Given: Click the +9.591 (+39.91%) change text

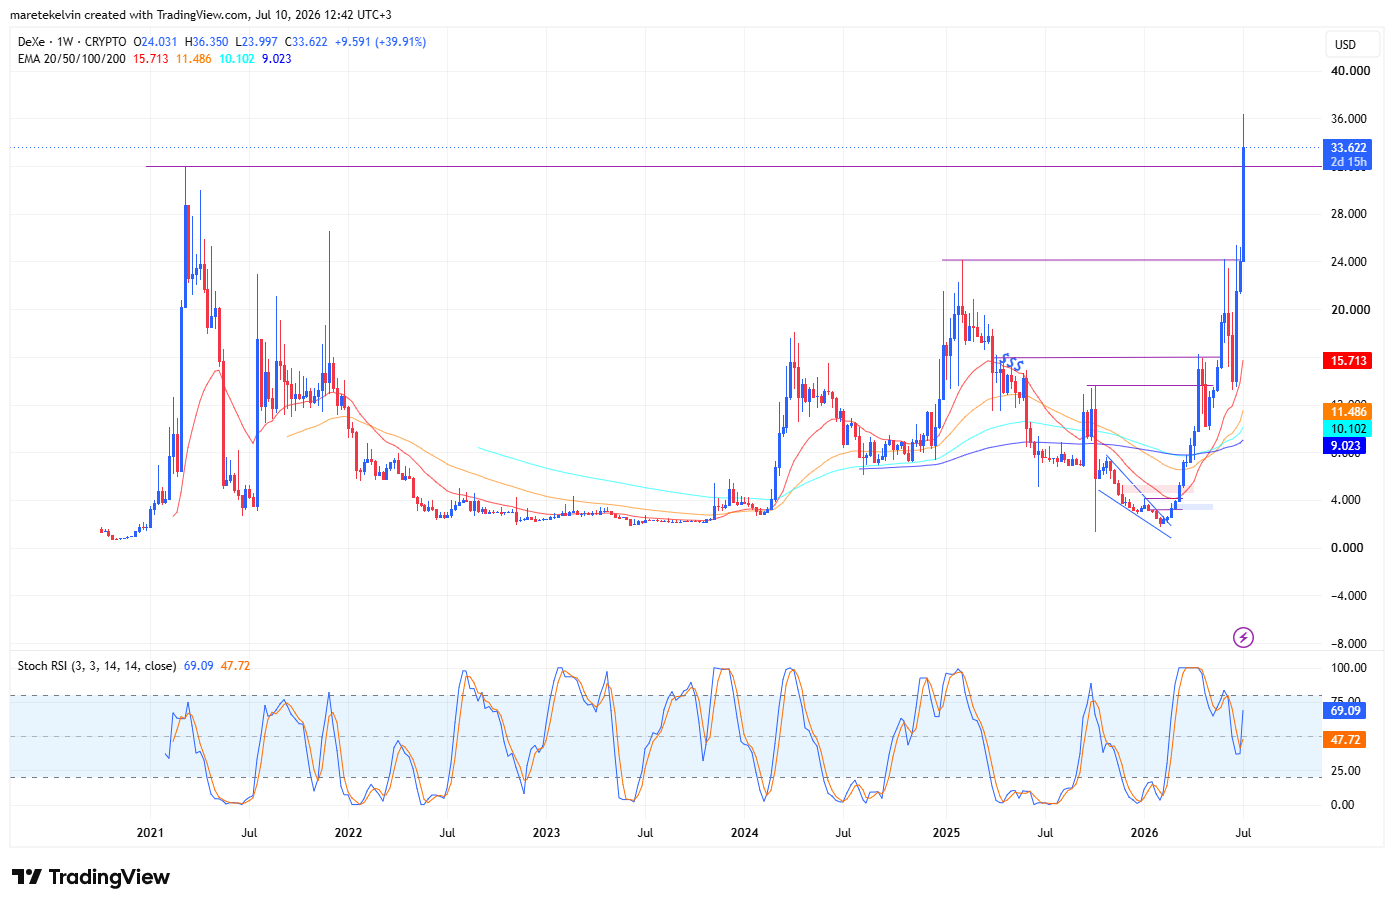Looking at the screenshot, I should click(x=380, y=42).
